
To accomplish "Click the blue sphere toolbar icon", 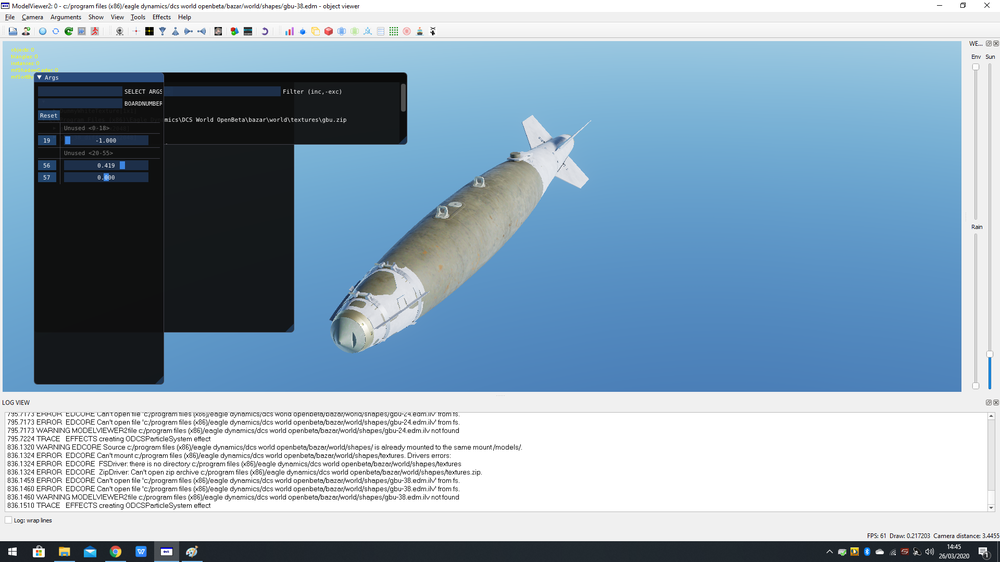I will (43, 31).
